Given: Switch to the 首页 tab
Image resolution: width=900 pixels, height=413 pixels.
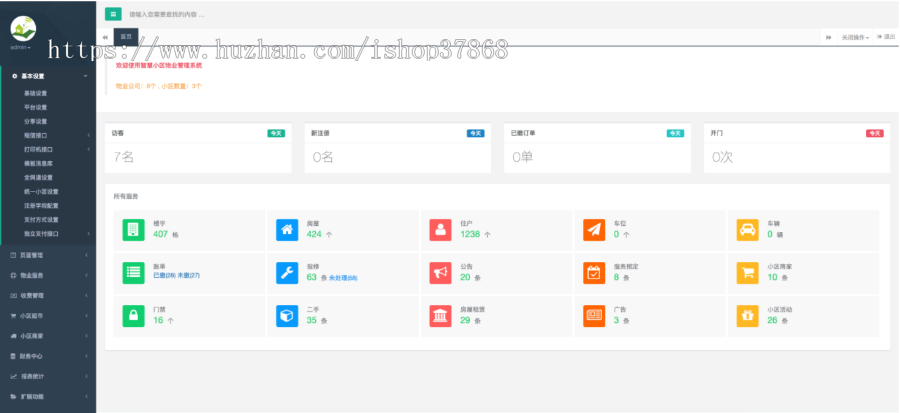Looking at the screenshot, I should 126,37.
